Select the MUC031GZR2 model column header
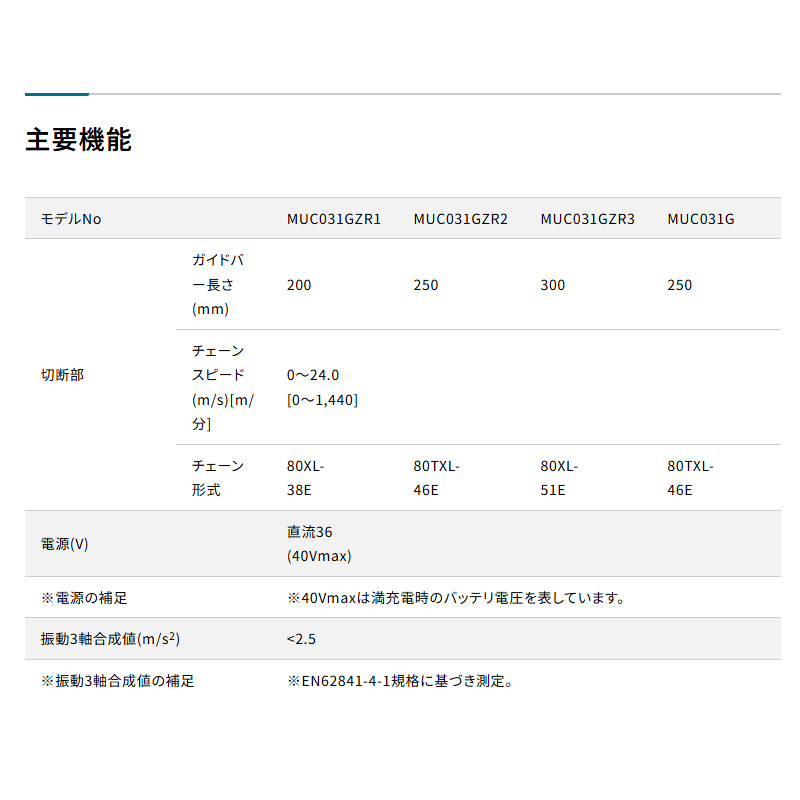 tap(461, 219)
